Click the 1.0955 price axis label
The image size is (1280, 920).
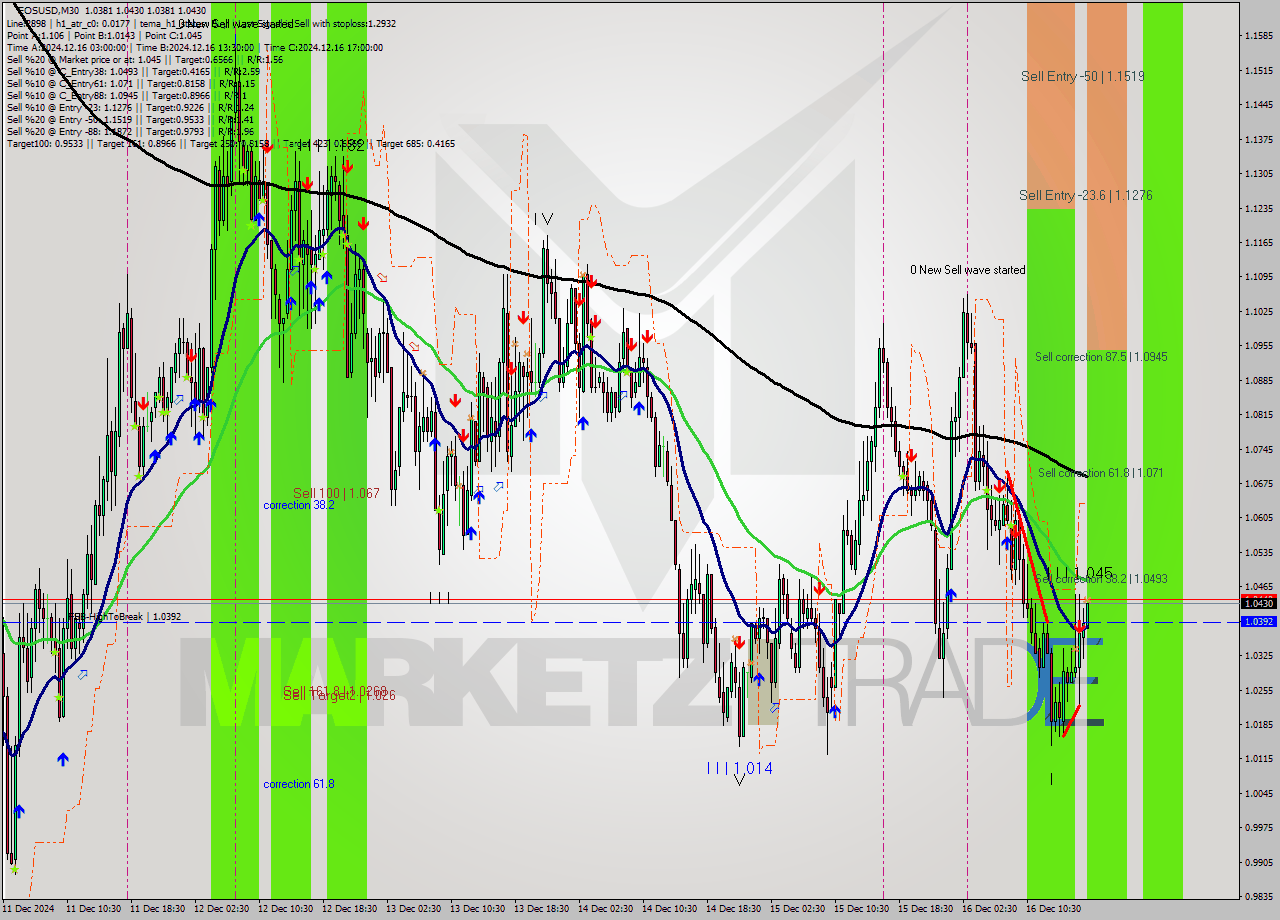tap(1259, 345)
